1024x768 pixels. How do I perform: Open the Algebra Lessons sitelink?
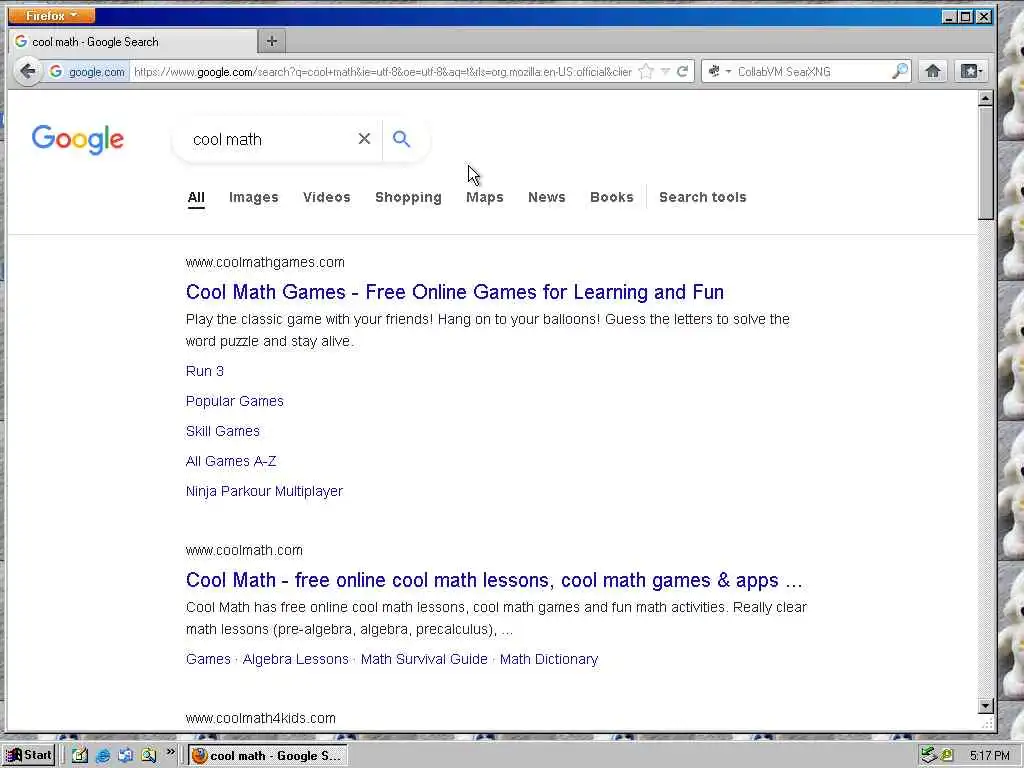296,659
